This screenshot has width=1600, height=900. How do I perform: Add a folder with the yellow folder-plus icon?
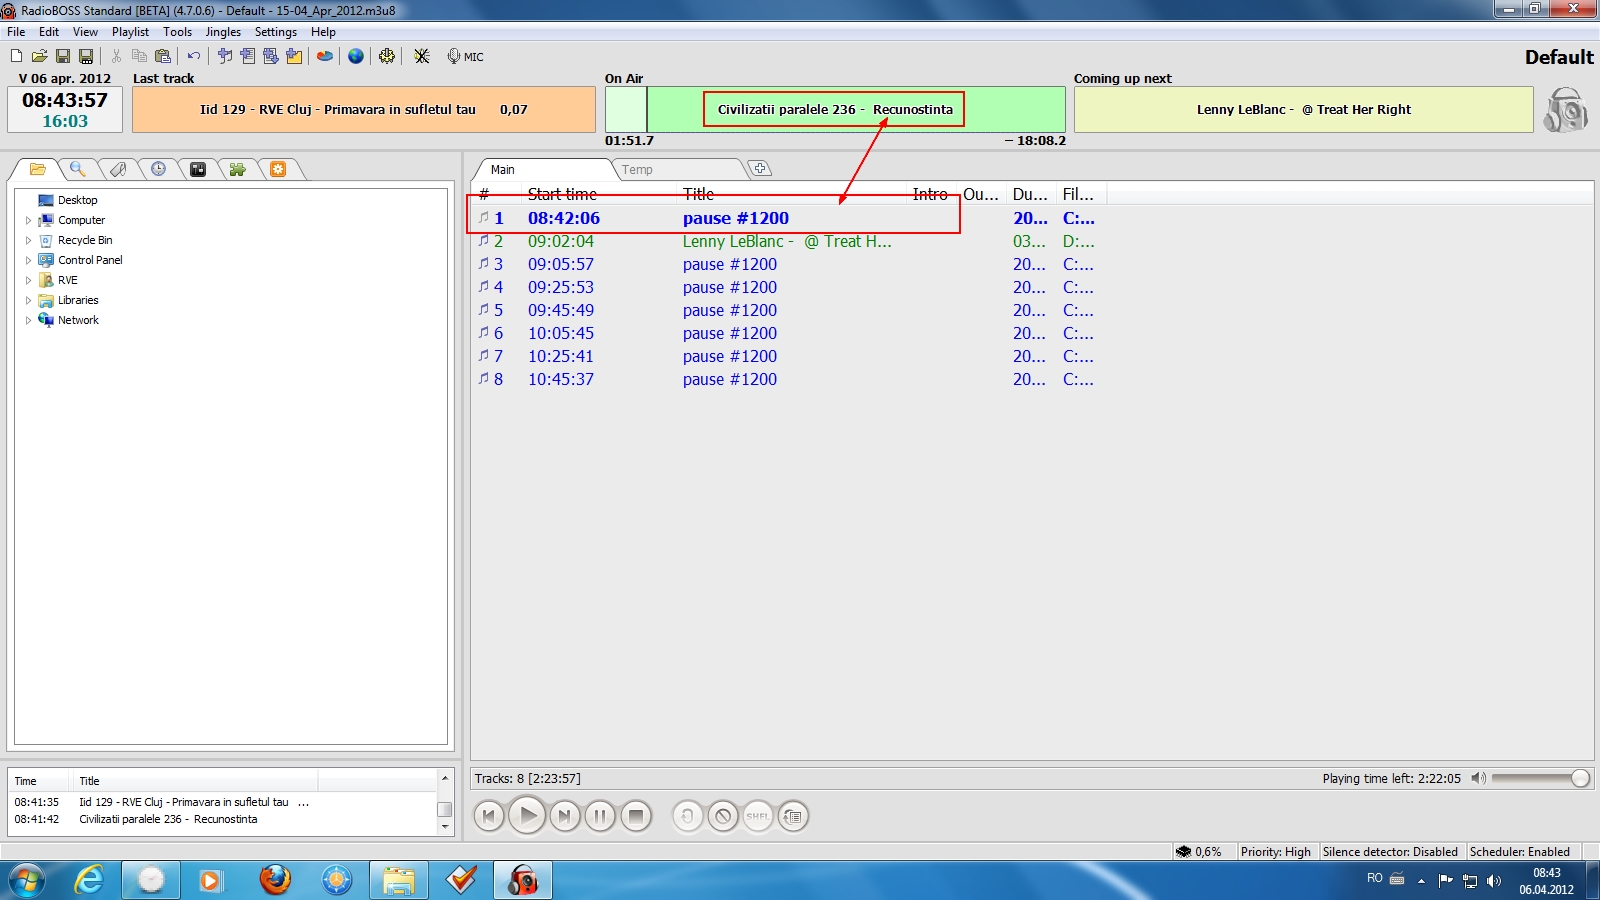[294, 56]
